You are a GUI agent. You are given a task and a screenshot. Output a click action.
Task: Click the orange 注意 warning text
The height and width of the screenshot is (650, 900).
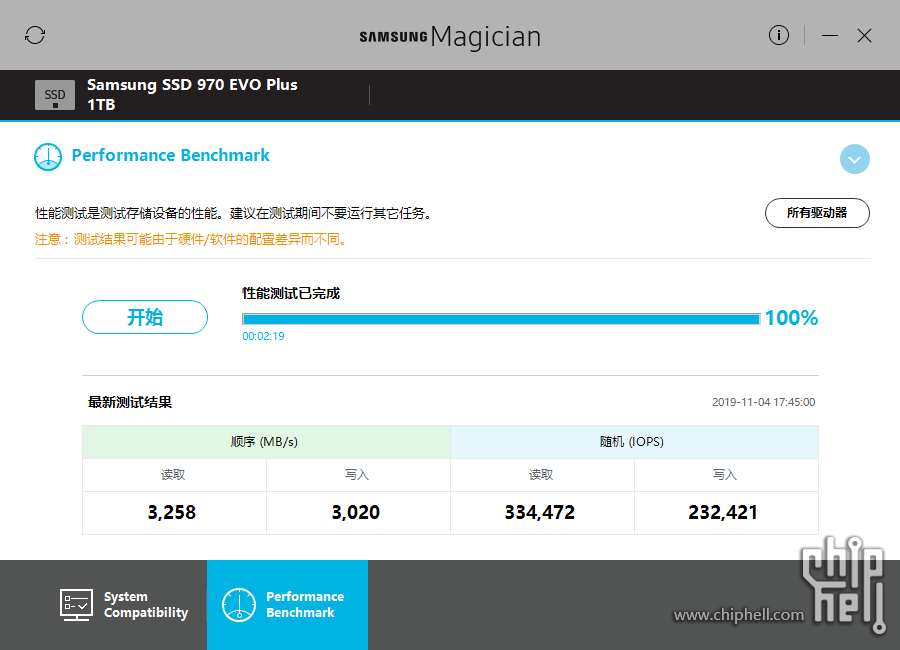pos(192,239)
